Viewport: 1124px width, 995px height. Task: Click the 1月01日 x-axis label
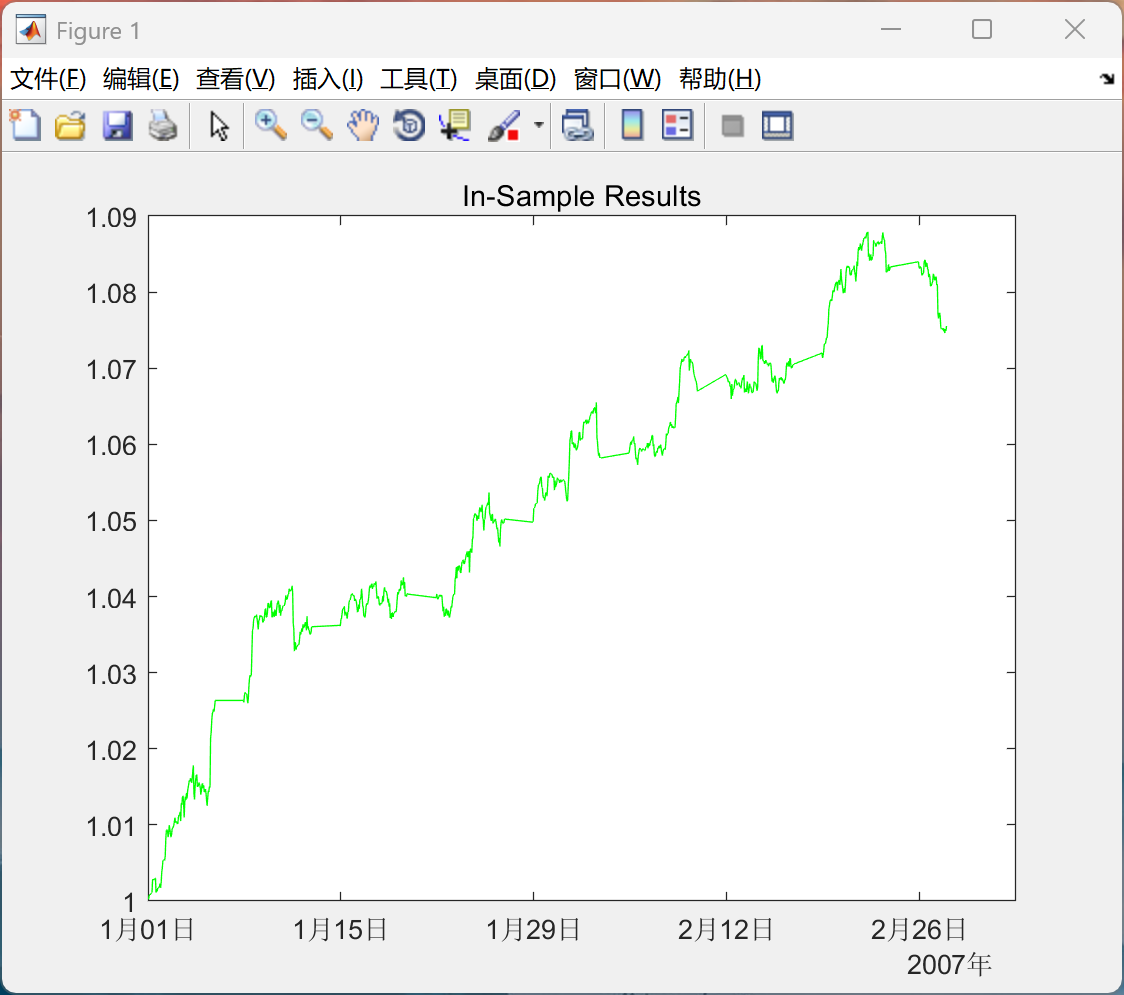pyautogui.click(x=148, y=930)
